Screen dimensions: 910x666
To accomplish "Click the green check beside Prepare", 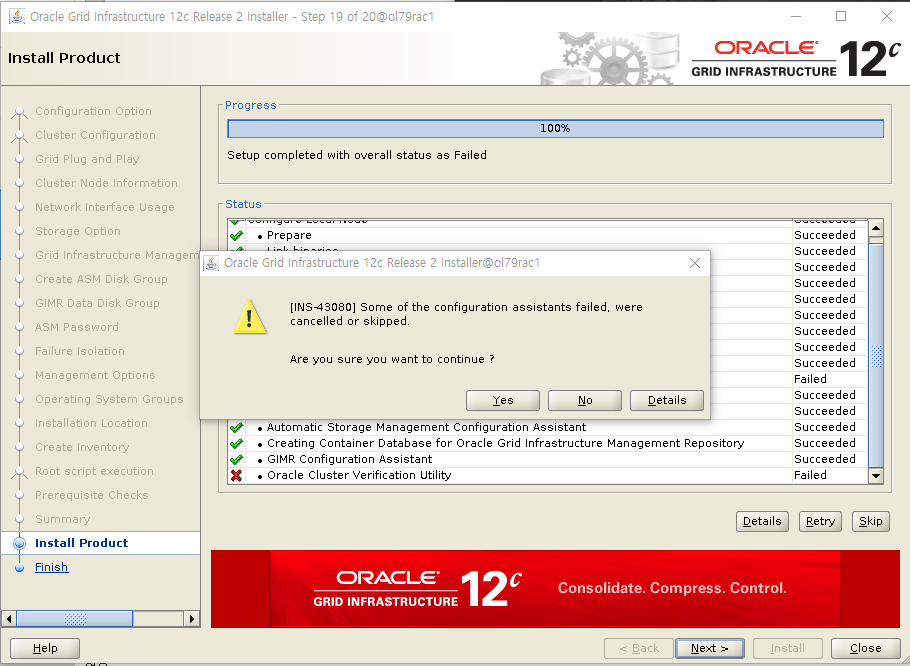I will click(x=236, y=236).
